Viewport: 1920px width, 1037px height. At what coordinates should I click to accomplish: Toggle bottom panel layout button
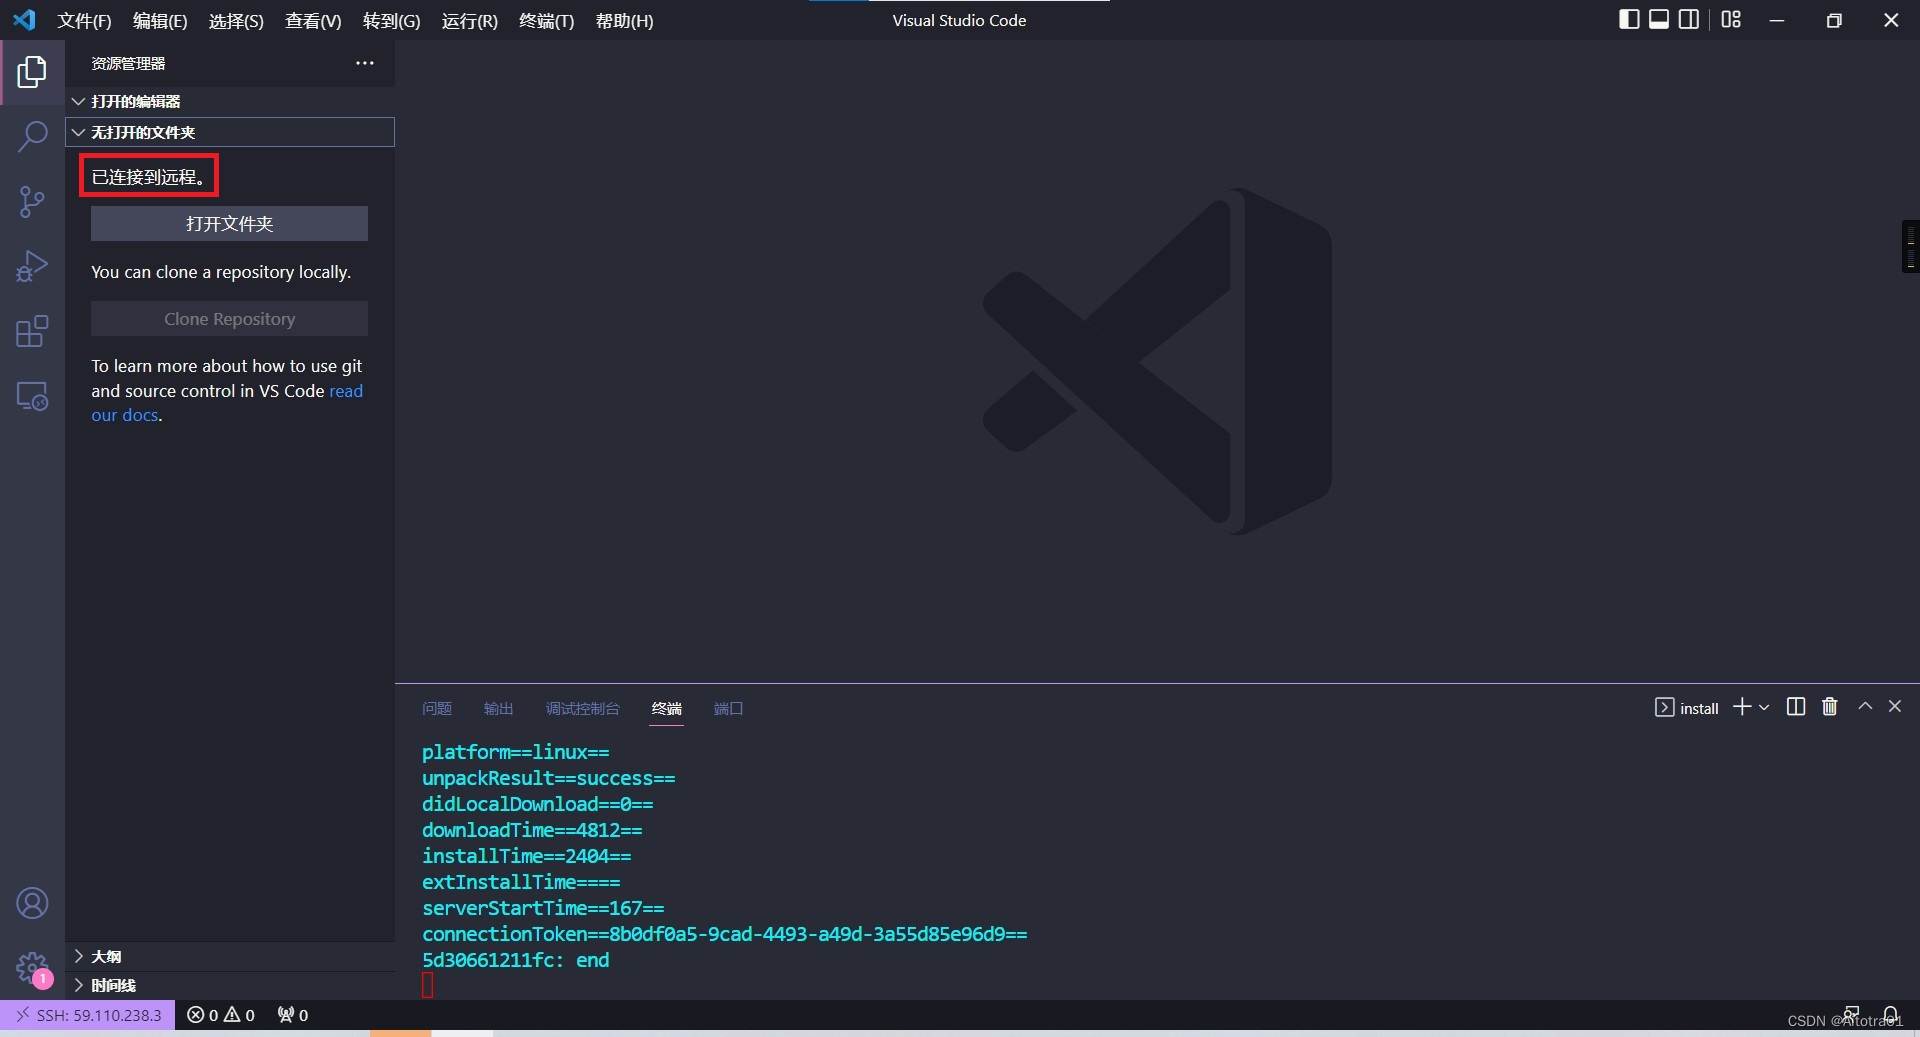1659,19
